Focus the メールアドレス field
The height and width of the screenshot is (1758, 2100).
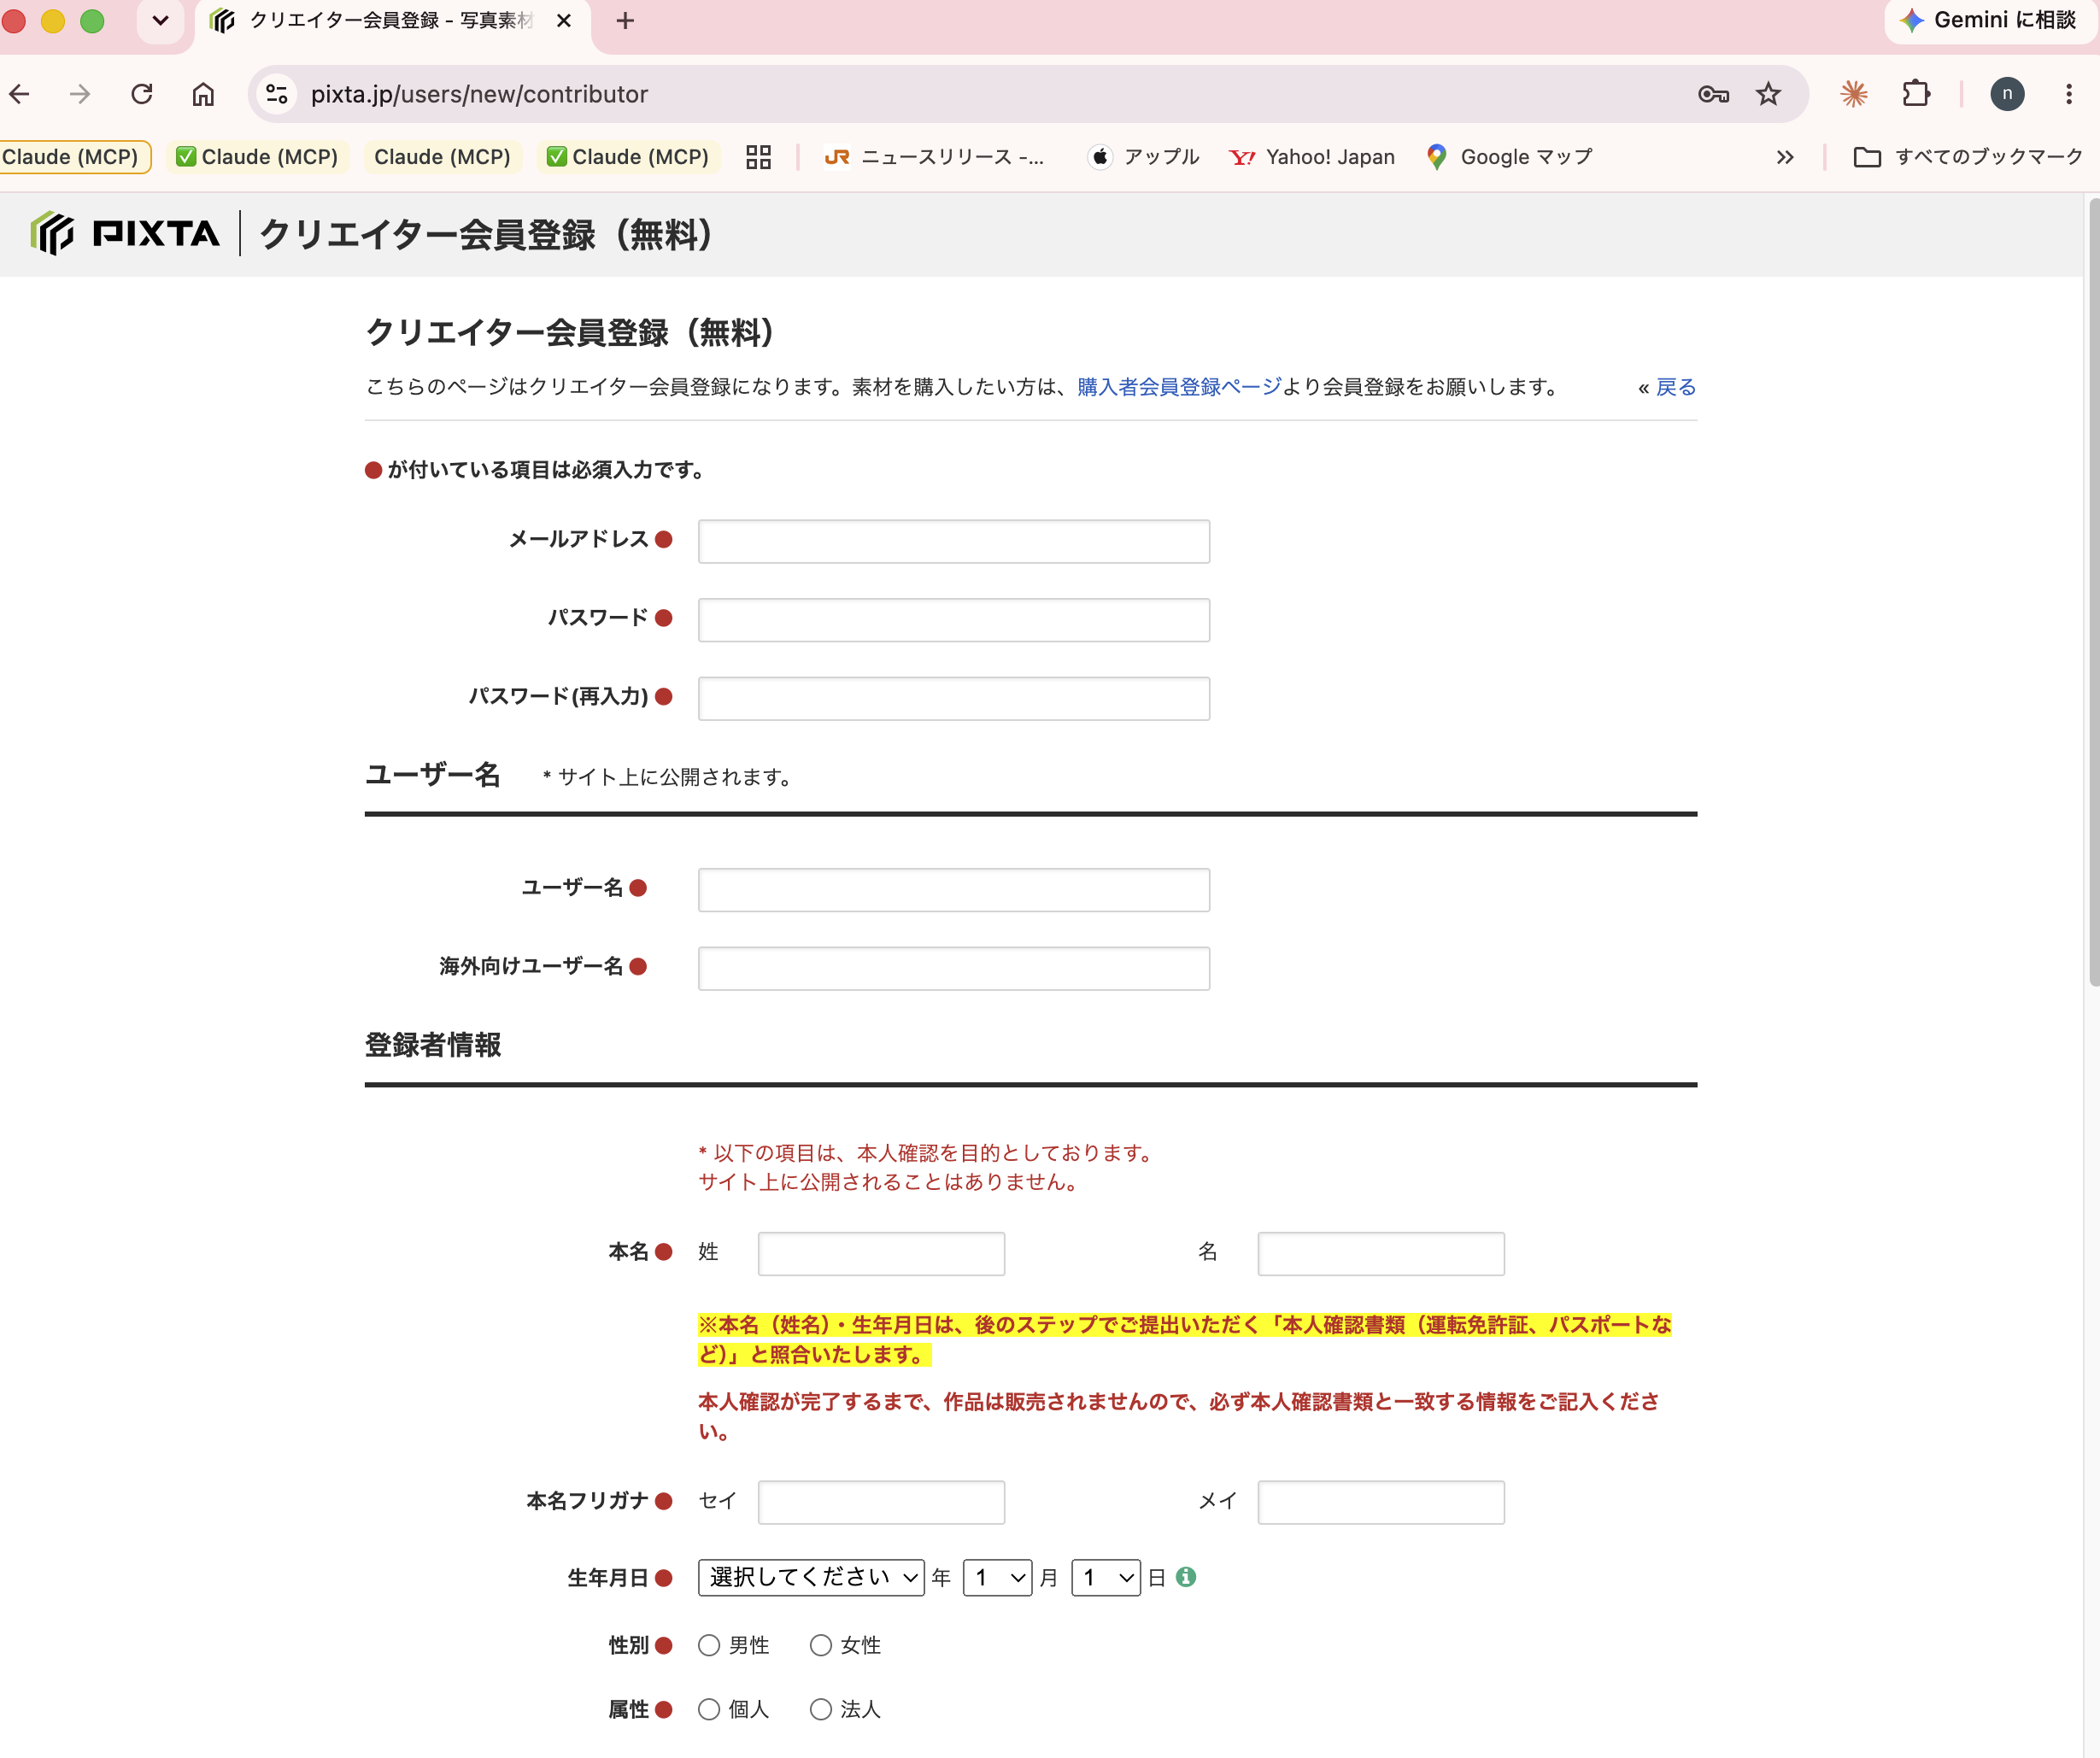[x=954, y=541]
